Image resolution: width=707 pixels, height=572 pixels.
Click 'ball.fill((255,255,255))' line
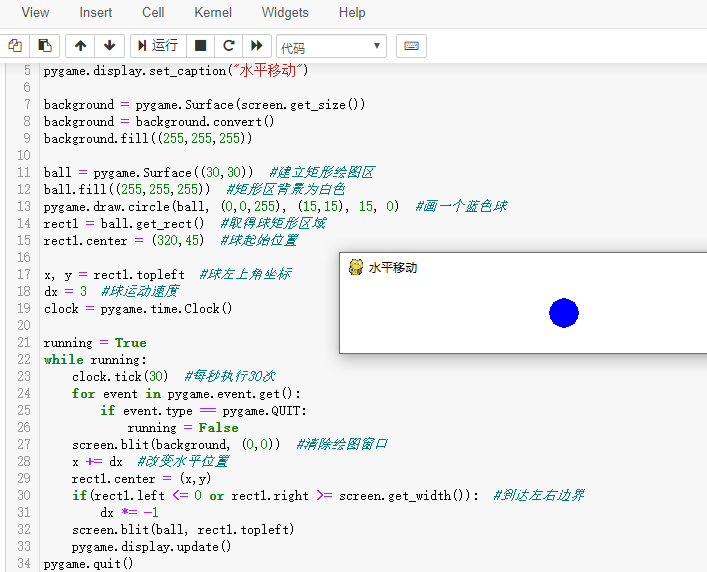point(127,189)
